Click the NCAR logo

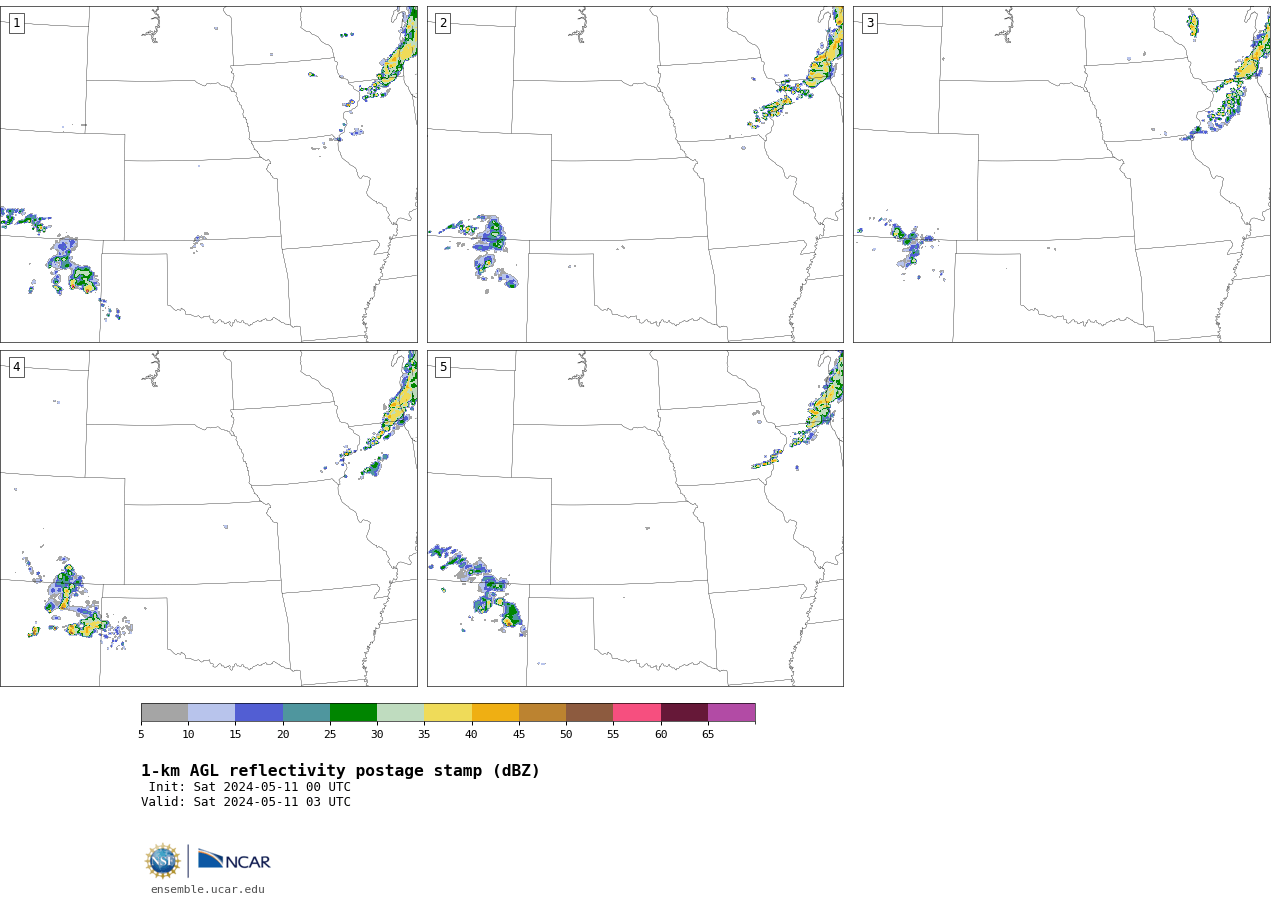(234, 860)
